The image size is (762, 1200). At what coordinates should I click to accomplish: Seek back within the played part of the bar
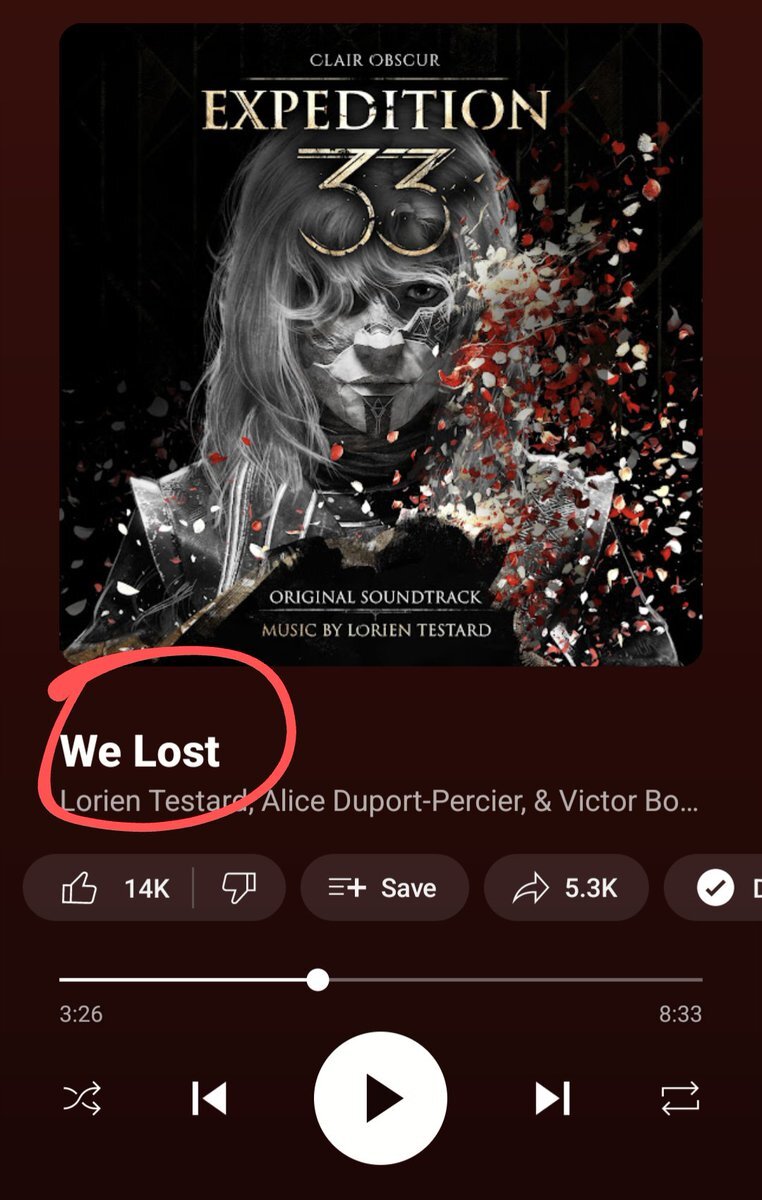tap(183, 980)
